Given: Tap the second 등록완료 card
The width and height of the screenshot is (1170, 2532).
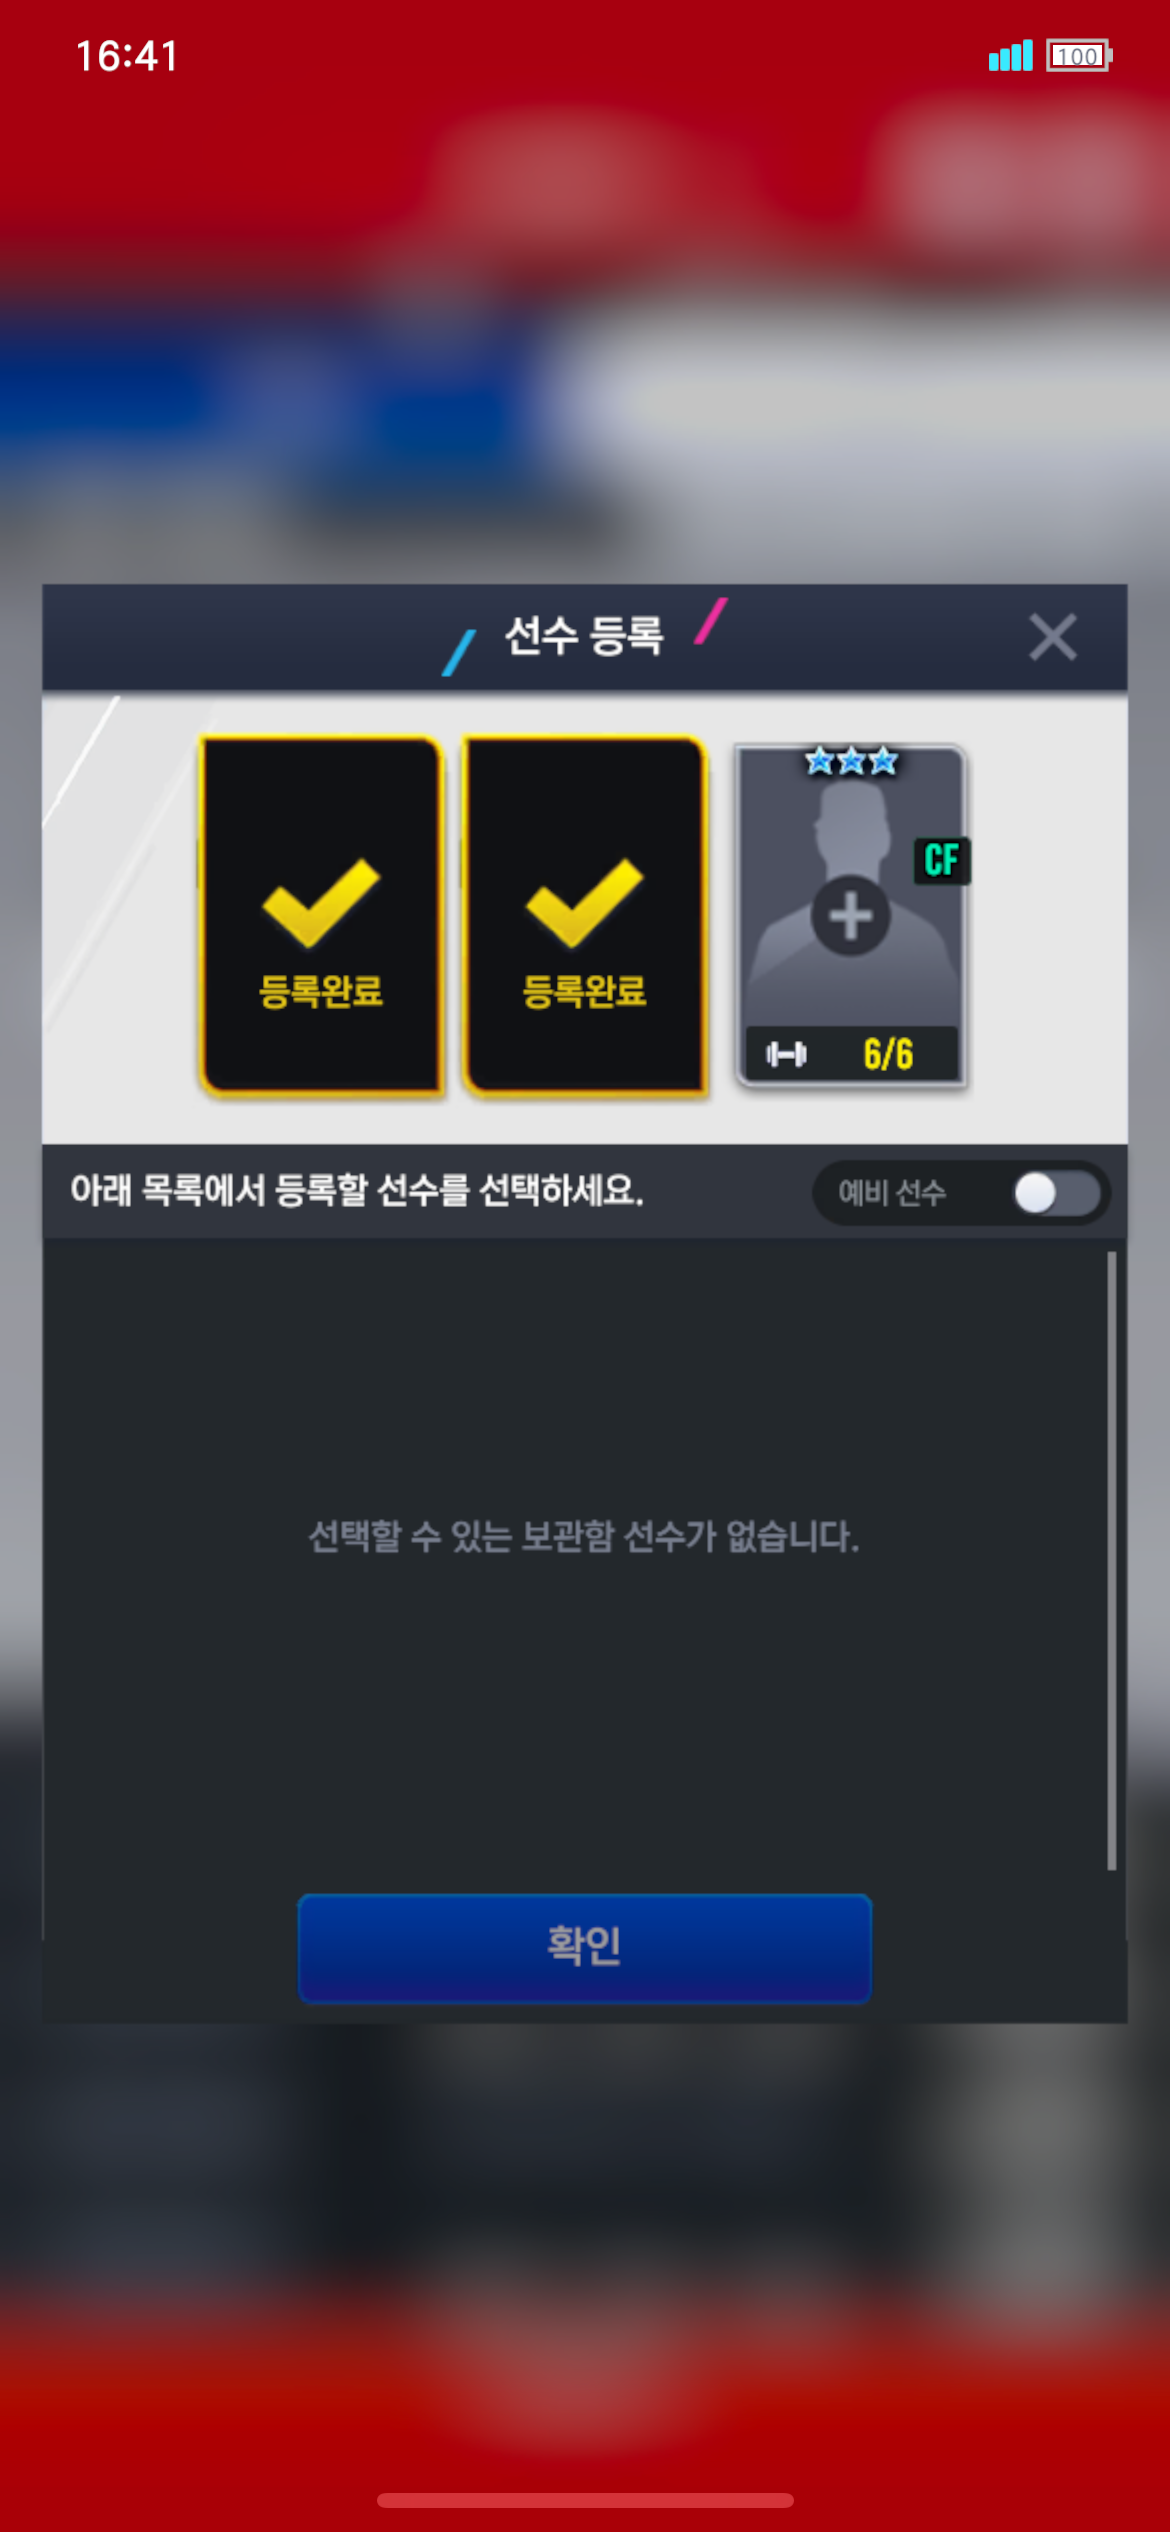Looking at the screenshot, I should click(x=585, y=915).
